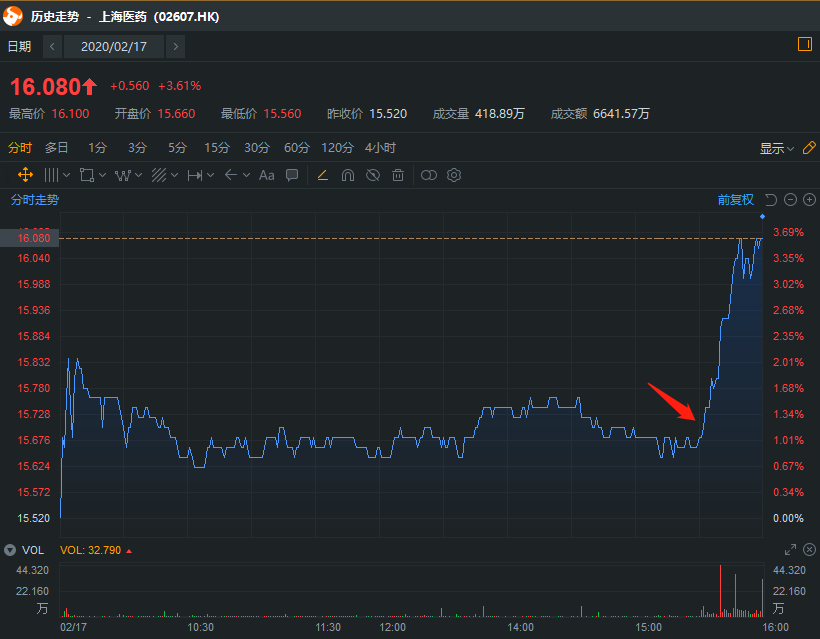Zoom in chart with plus circle
This screenshot has height=639, width=820.
click(x=809, y=200)
